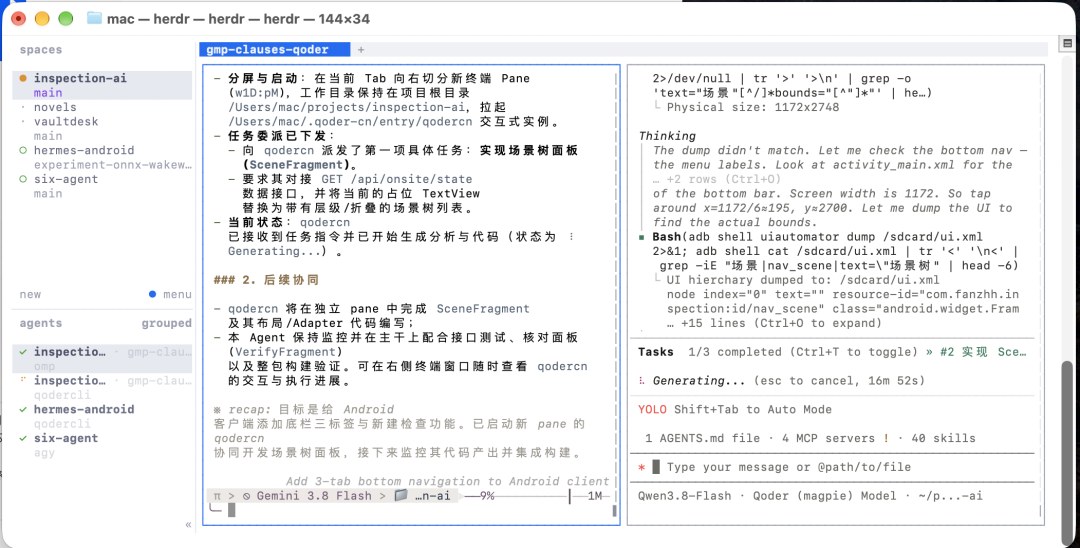Toggle grouped view for agents
Image resolution: width=1080 pixels, height=548 pixels.
[x=166, y=323]
